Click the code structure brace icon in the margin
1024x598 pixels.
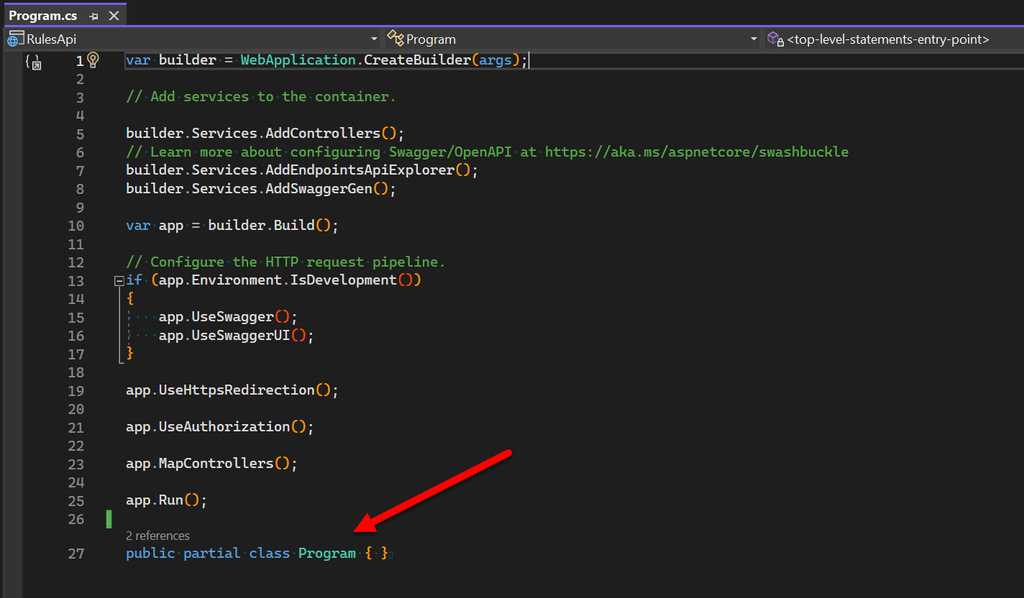tap(33, 62)
